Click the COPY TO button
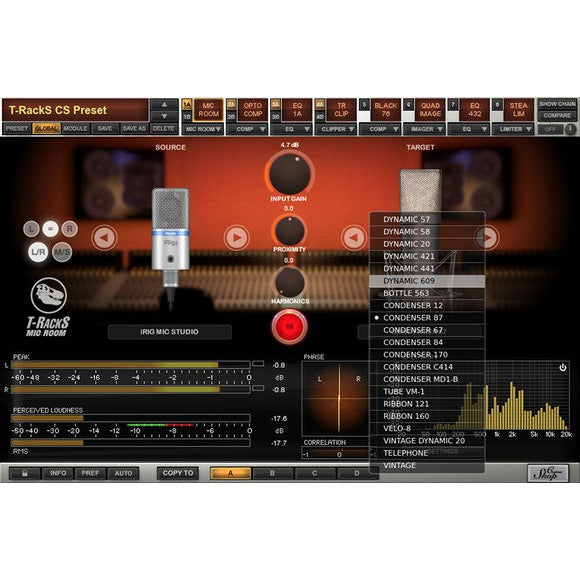The image size is (580, 580). coord(178,473)
